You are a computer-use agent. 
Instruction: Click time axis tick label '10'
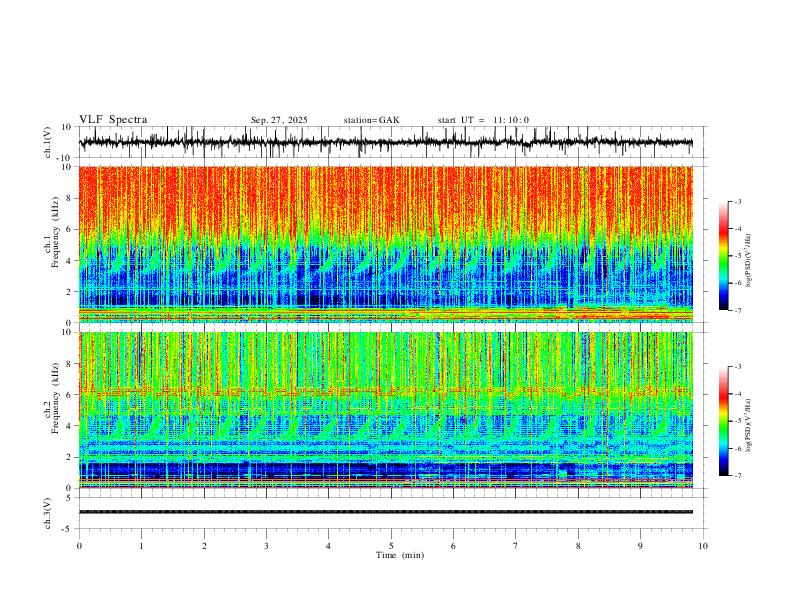(x=703, y=546)
